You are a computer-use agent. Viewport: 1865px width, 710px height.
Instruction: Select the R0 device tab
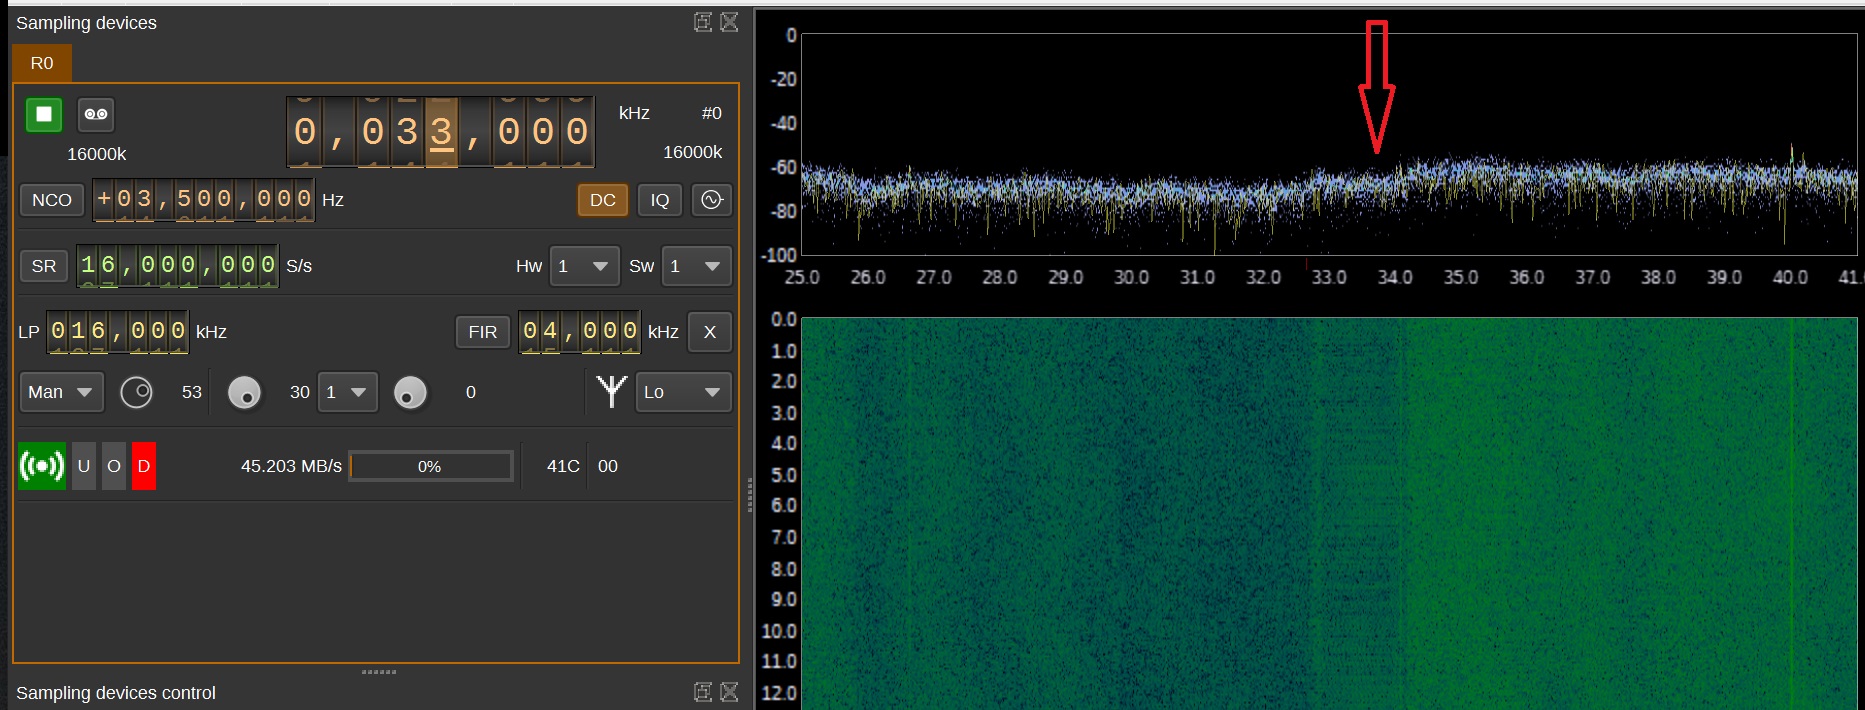tap(42, 63)
